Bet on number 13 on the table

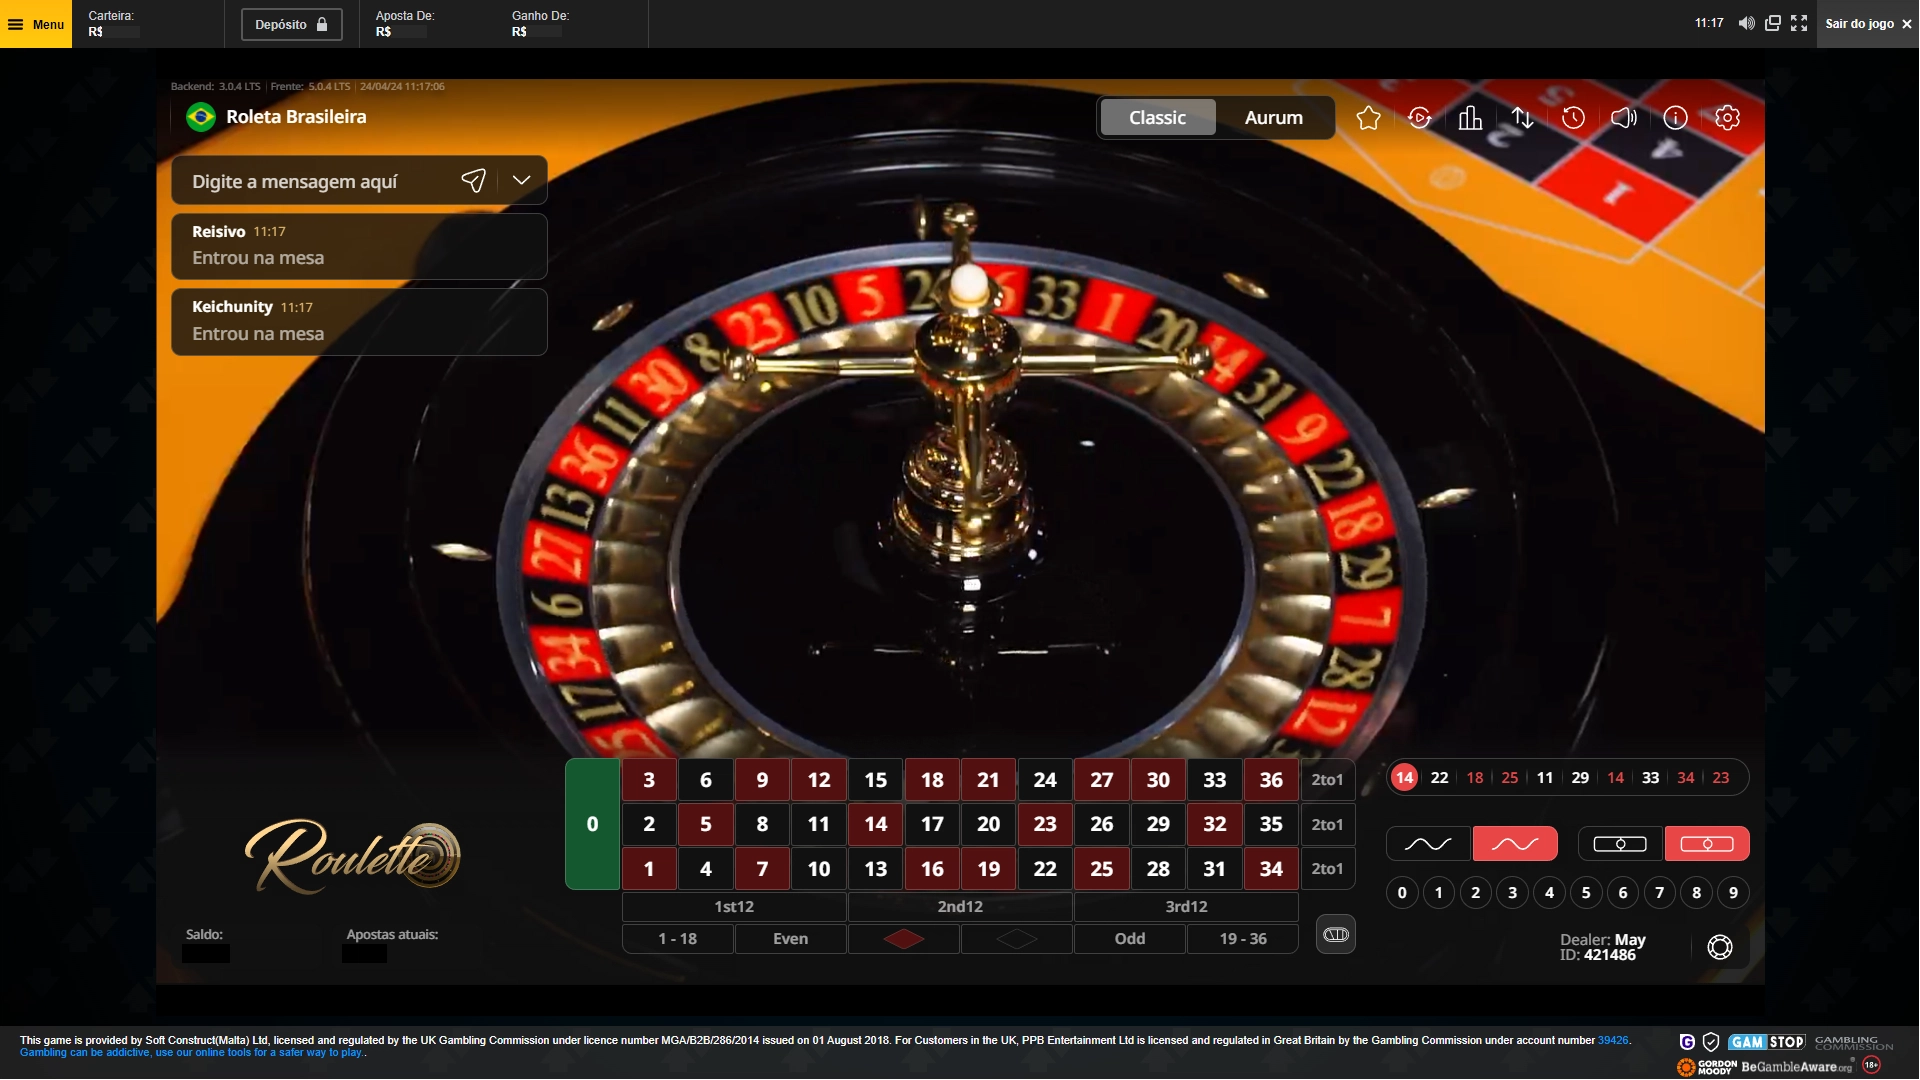[x=876, y=869]
